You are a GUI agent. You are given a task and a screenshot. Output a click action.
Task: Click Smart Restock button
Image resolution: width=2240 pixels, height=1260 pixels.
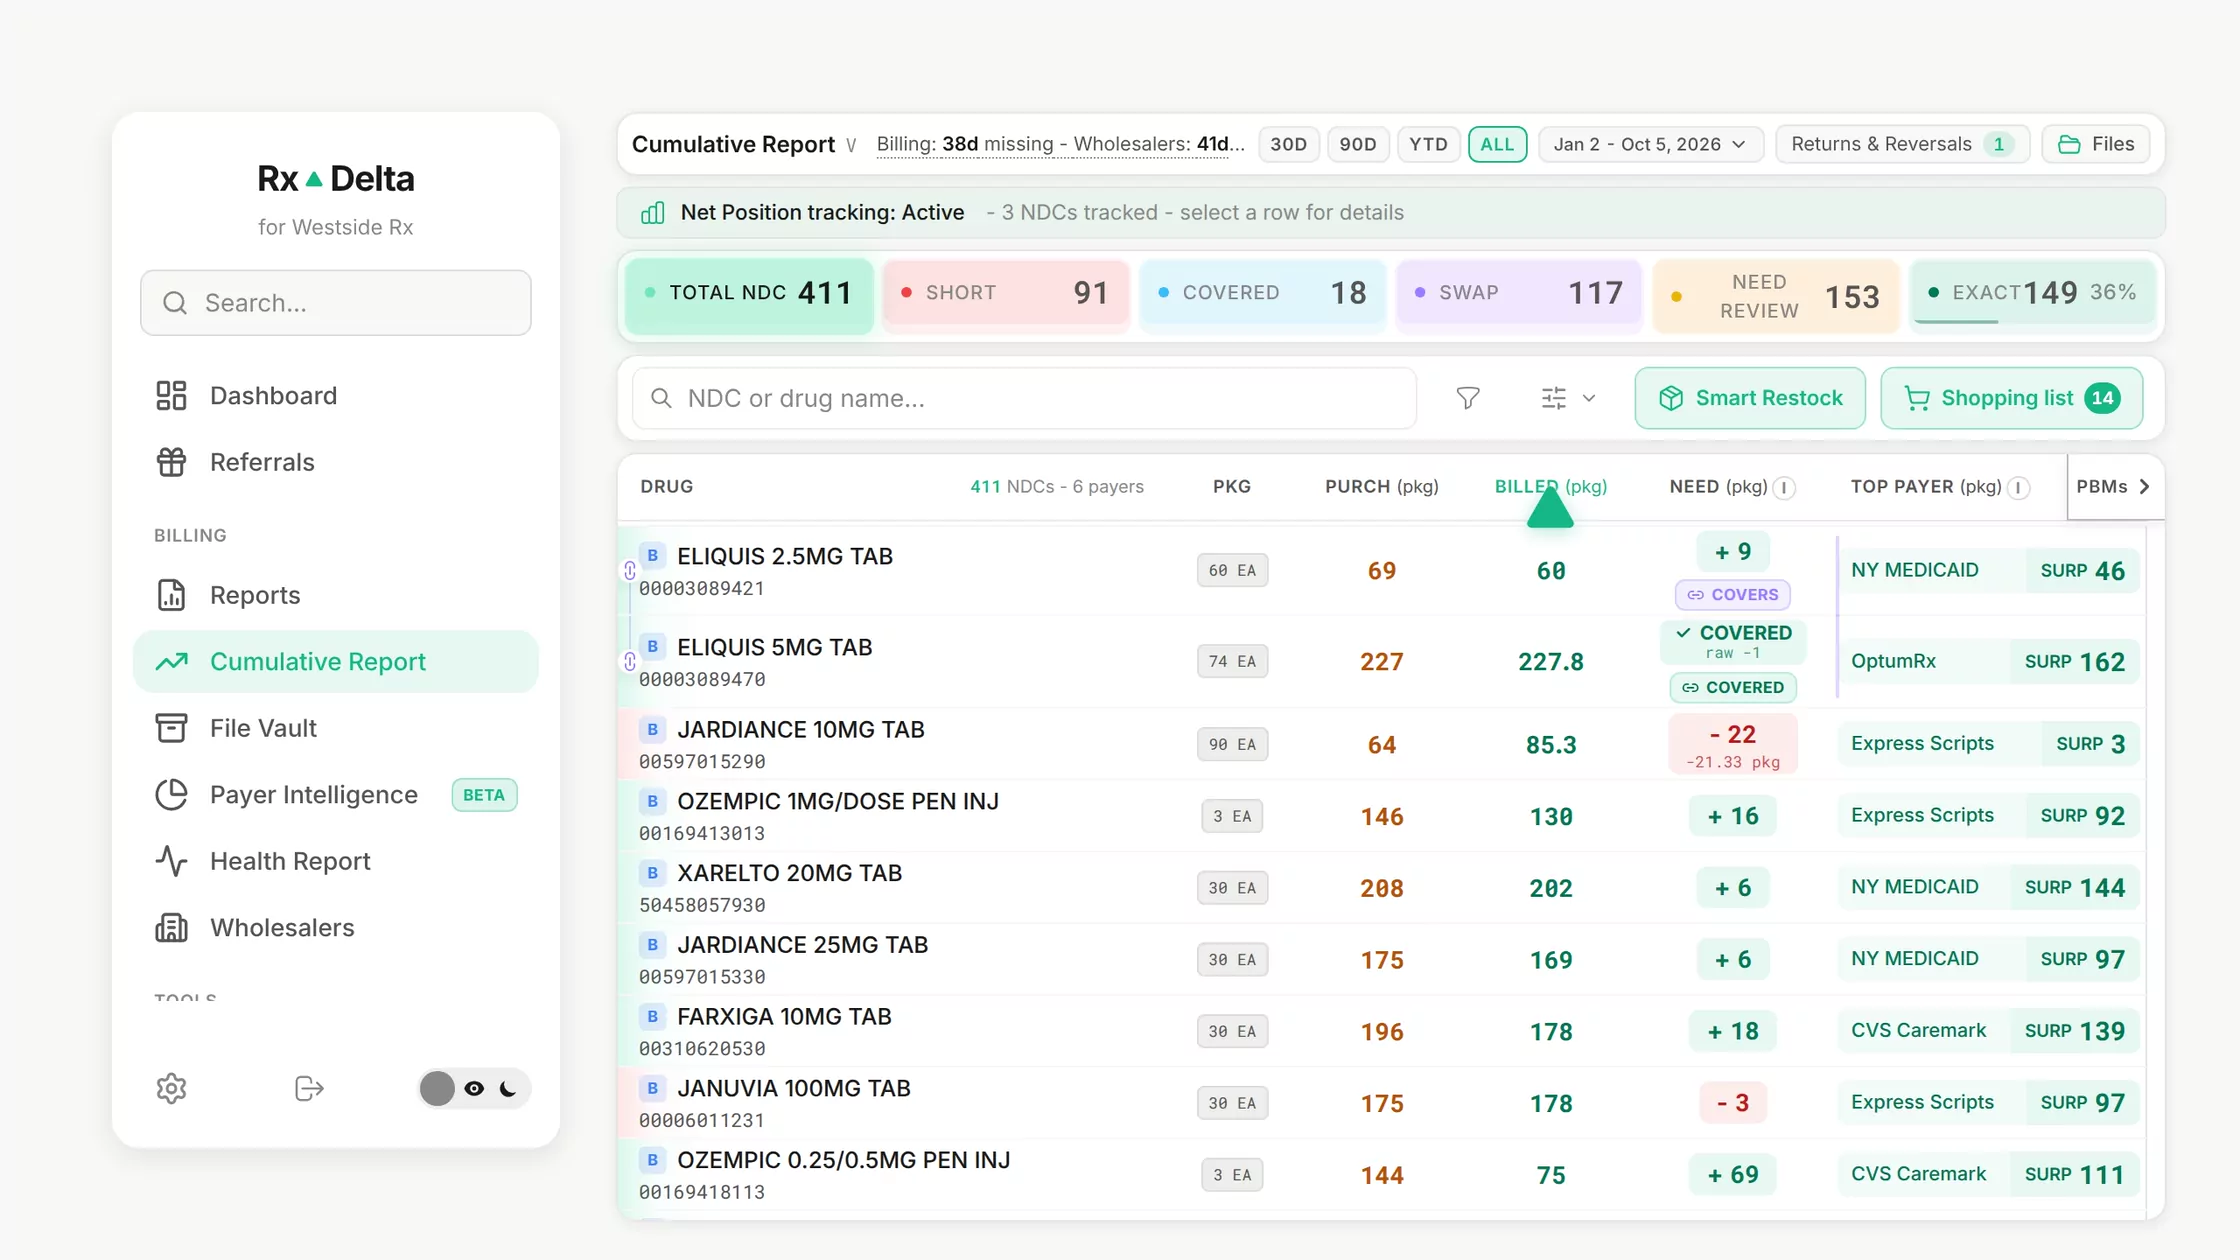1750,398
